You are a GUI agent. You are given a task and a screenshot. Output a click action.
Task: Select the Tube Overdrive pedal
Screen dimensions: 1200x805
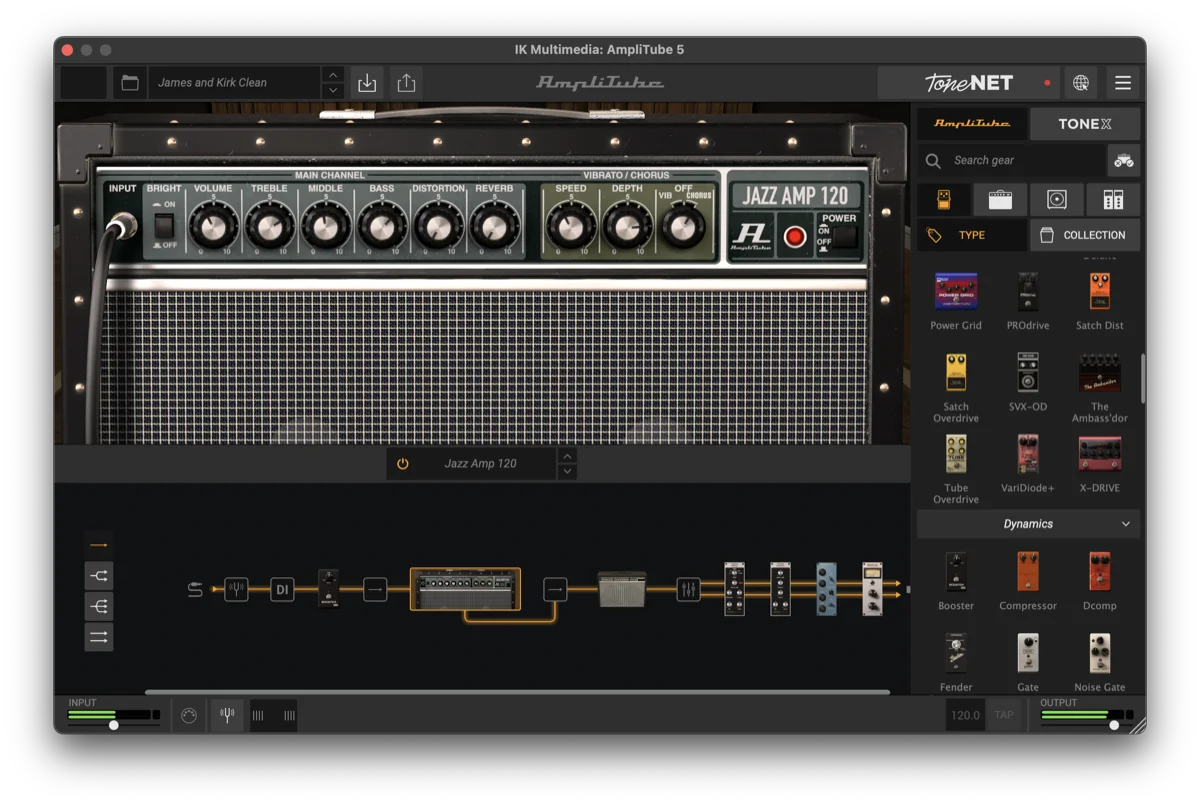(x=956, y=468)
